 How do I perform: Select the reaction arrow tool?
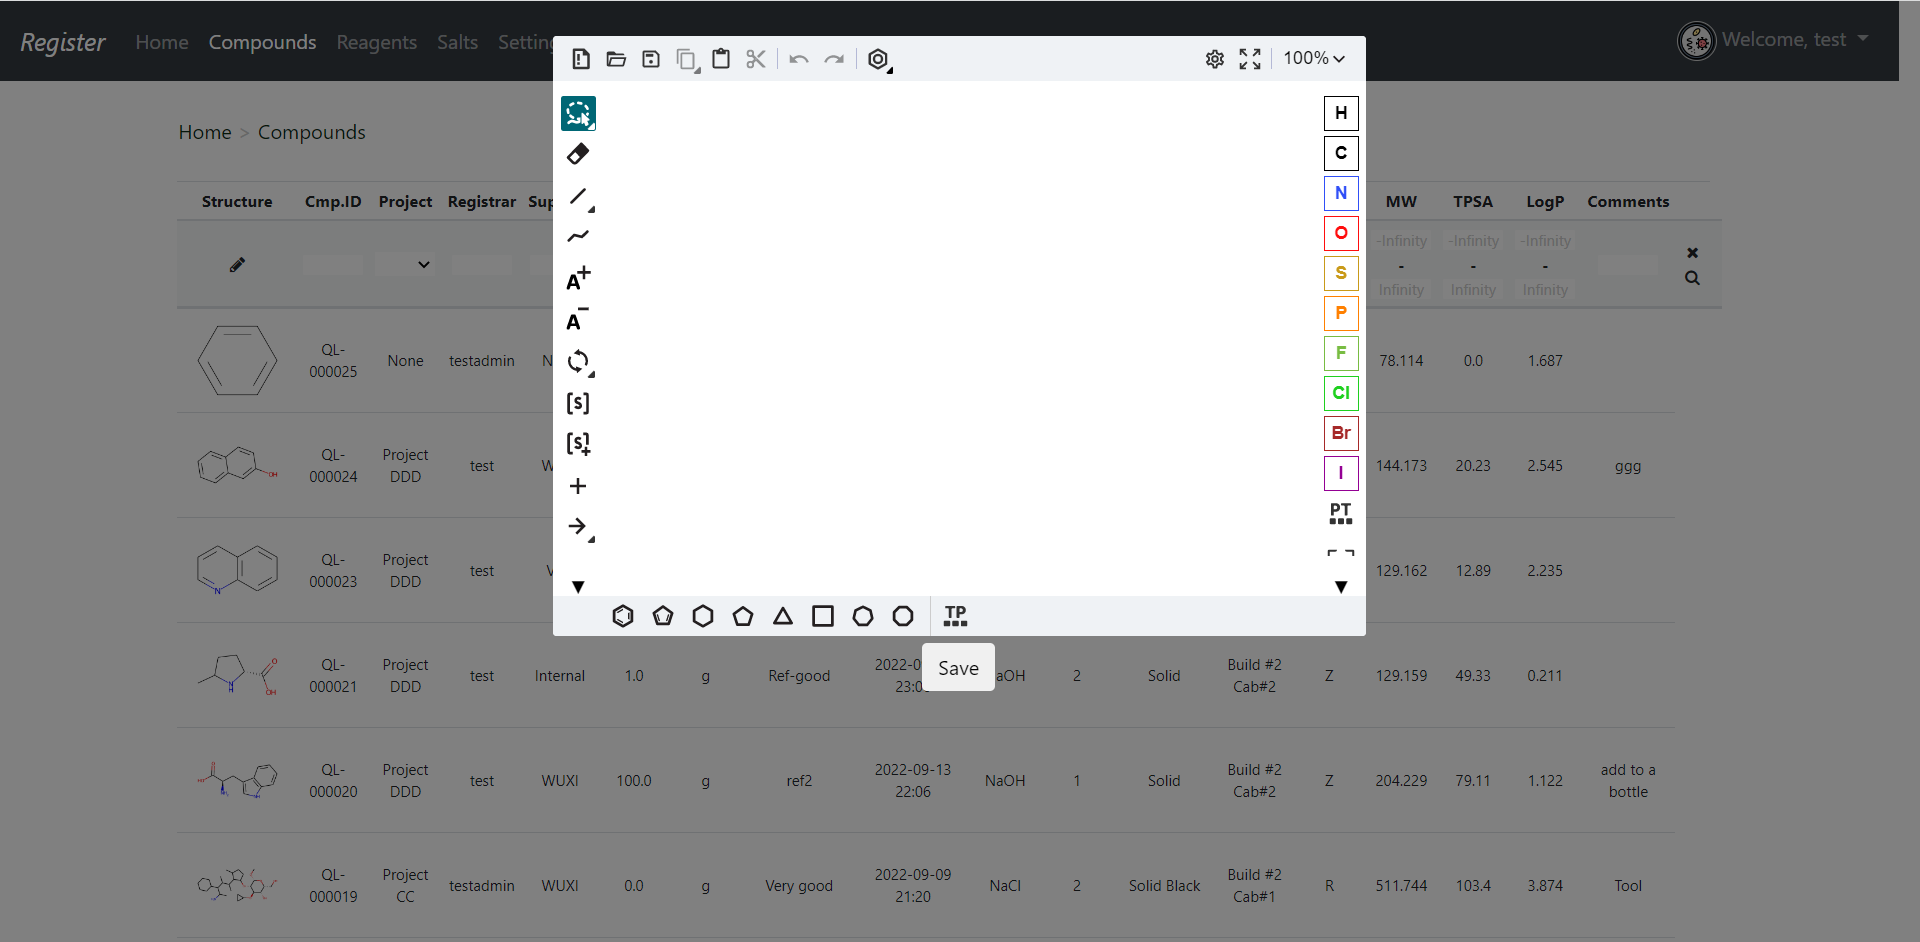pyautogui.click(x=579, y=527)
